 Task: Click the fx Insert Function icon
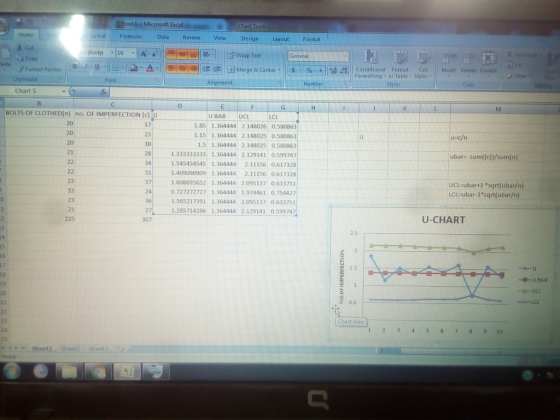[x=103, y=92]
